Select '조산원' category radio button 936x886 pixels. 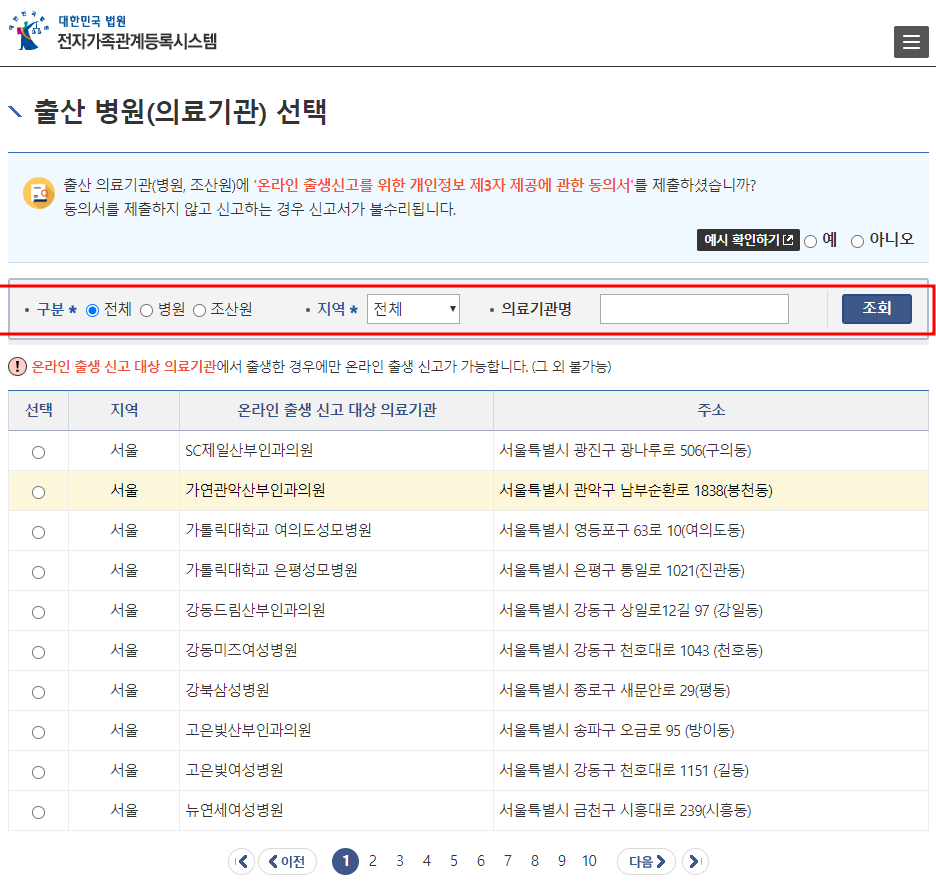199,310
